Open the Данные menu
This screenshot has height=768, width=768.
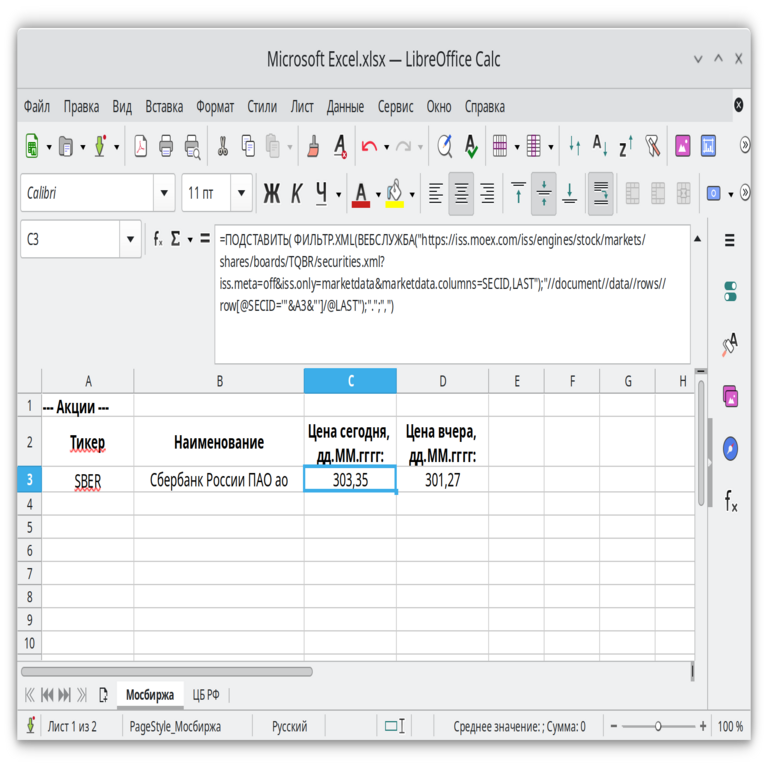pos(345,106)
